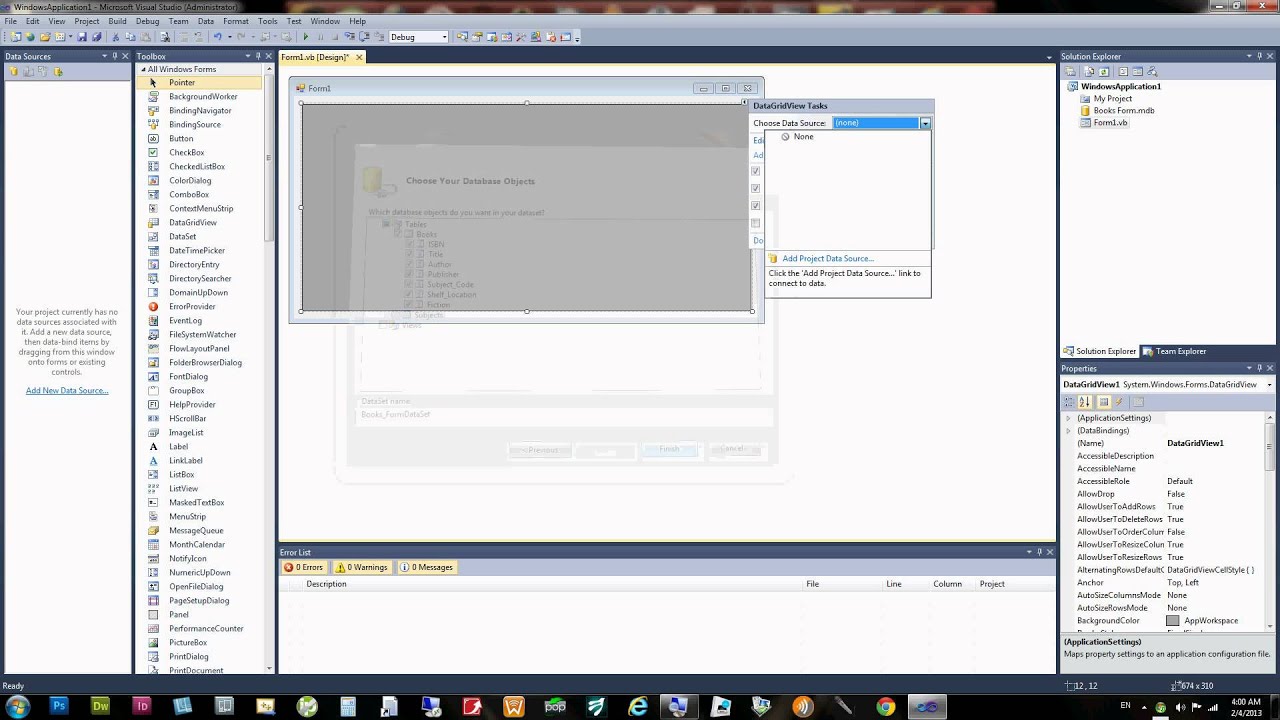Select the Pointer tool in Toolbox
Image resolution: width=1280 pixels, height=720 pixels.
198,83
